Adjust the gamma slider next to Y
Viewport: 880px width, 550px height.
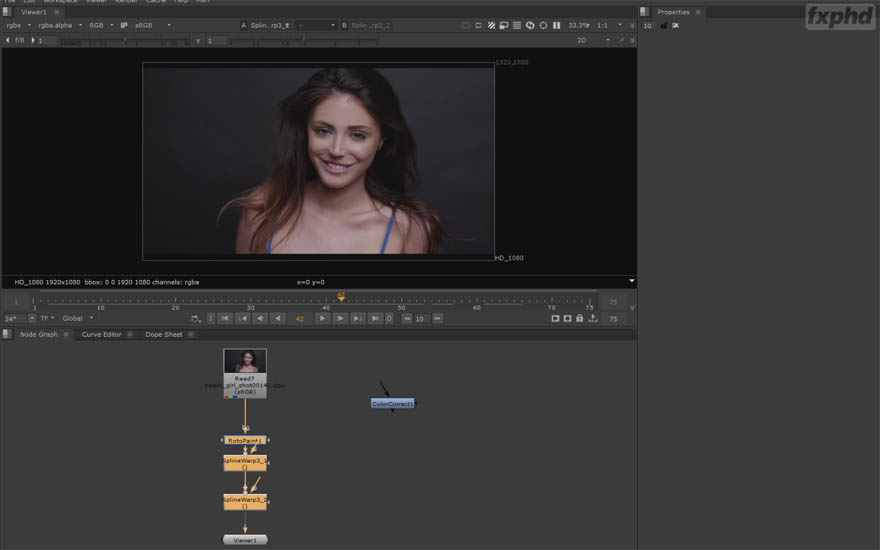[304, 42]
